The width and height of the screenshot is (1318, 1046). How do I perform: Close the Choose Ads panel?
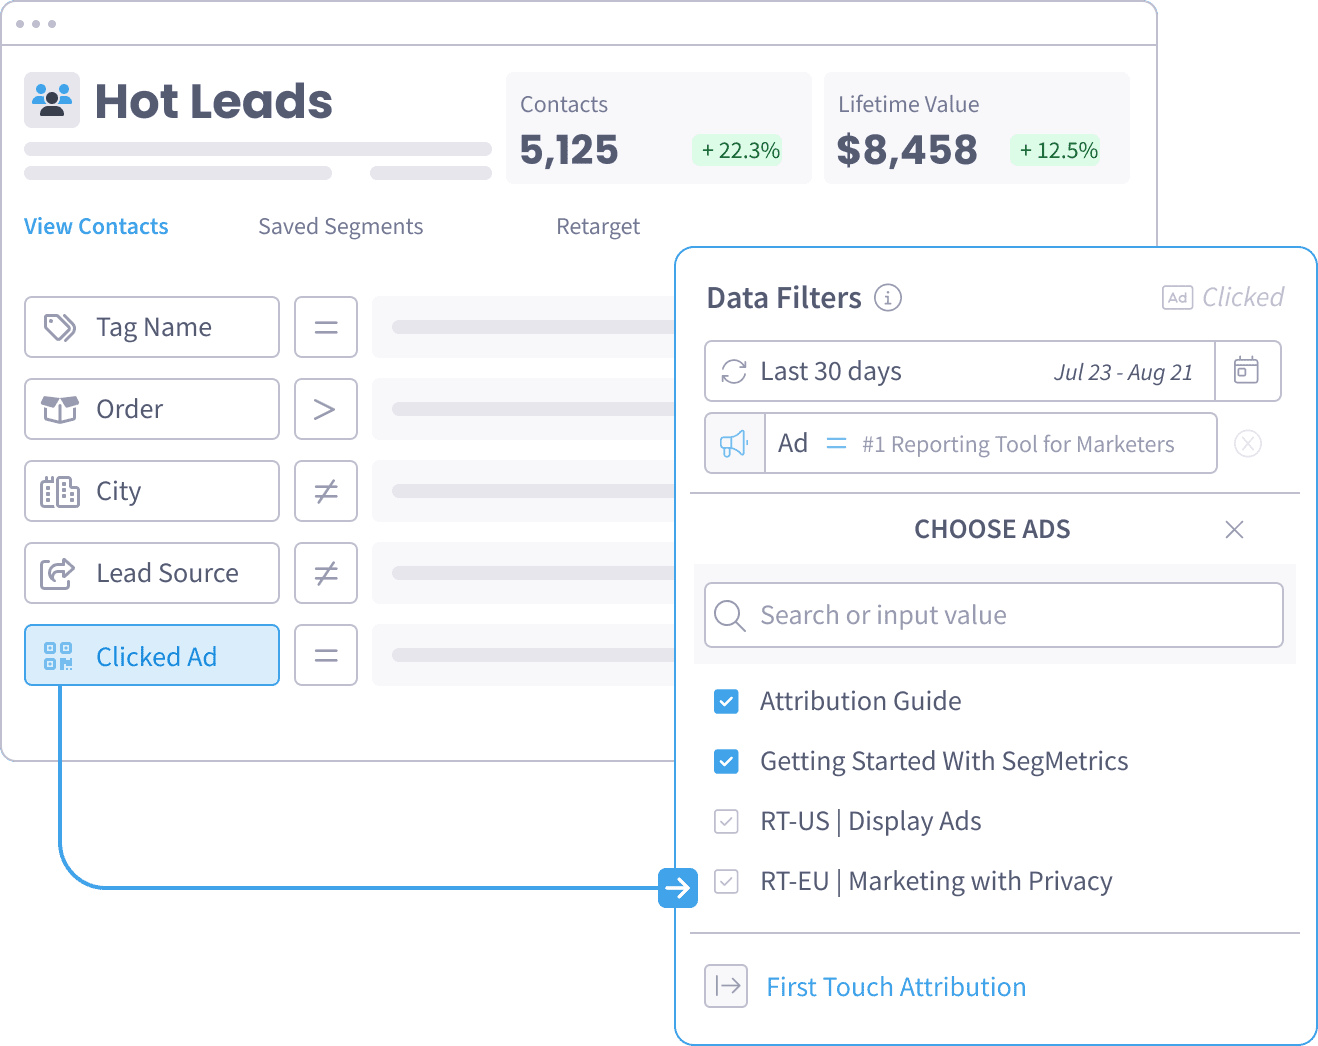[x=1234, y=529]
